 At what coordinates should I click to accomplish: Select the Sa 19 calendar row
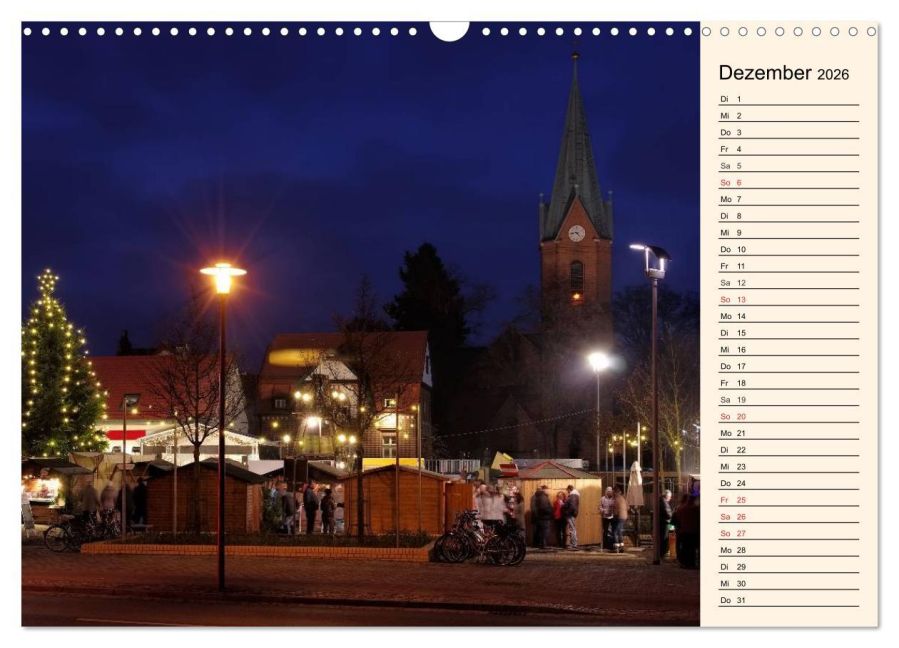click(x=789, y=400)
